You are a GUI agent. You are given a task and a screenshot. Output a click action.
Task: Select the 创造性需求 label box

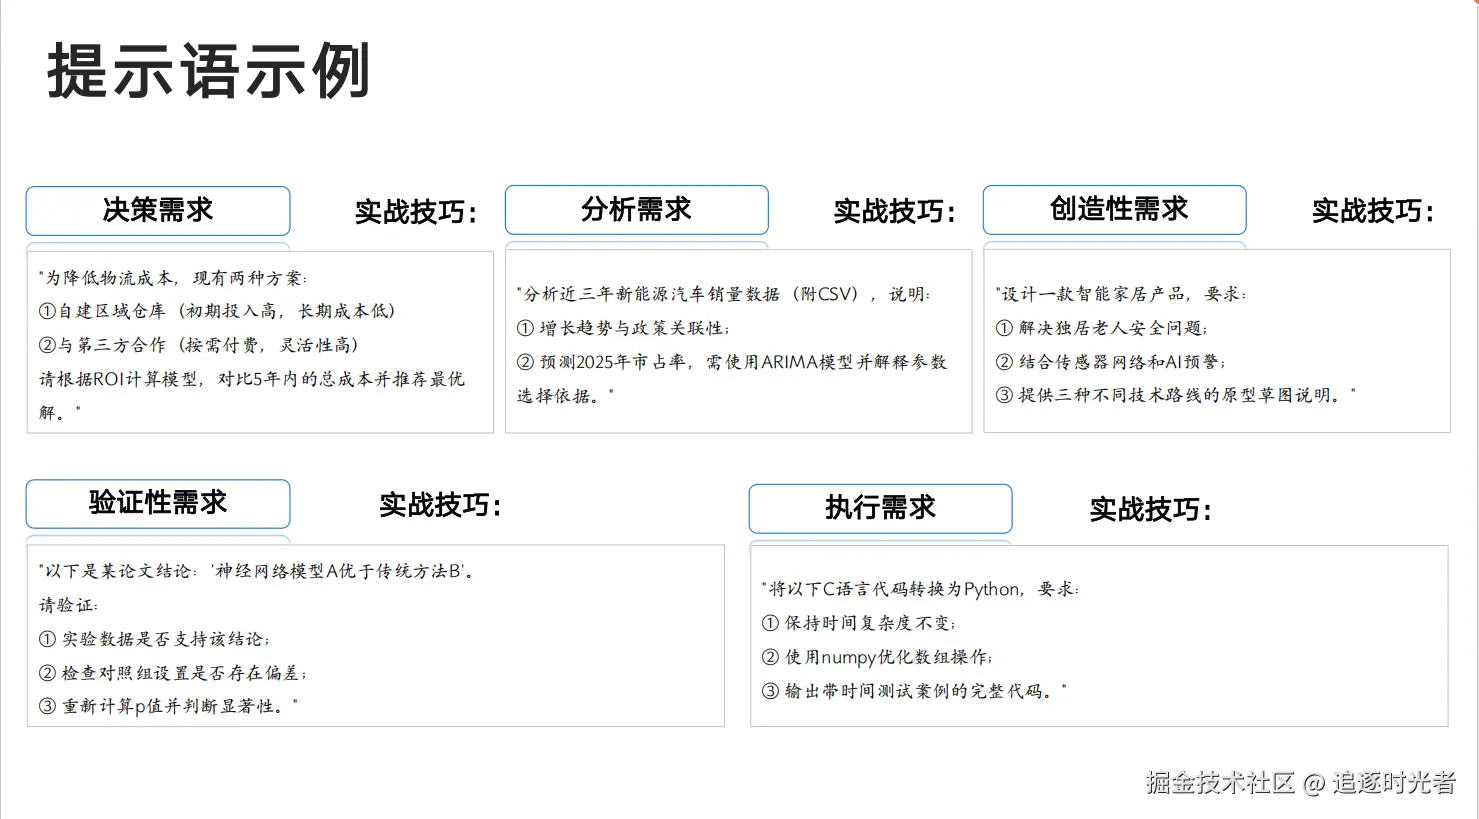click(1115, 210)
